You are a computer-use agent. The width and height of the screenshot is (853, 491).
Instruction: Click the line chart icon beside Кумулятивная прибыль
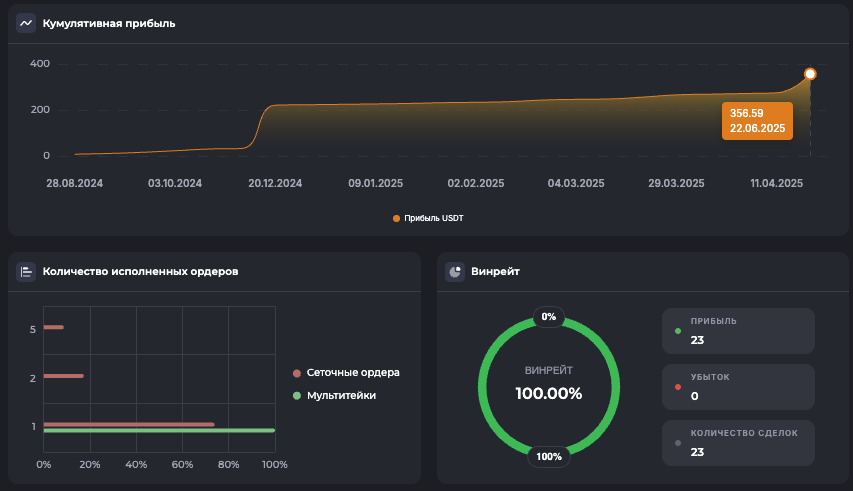click(26, 23)
